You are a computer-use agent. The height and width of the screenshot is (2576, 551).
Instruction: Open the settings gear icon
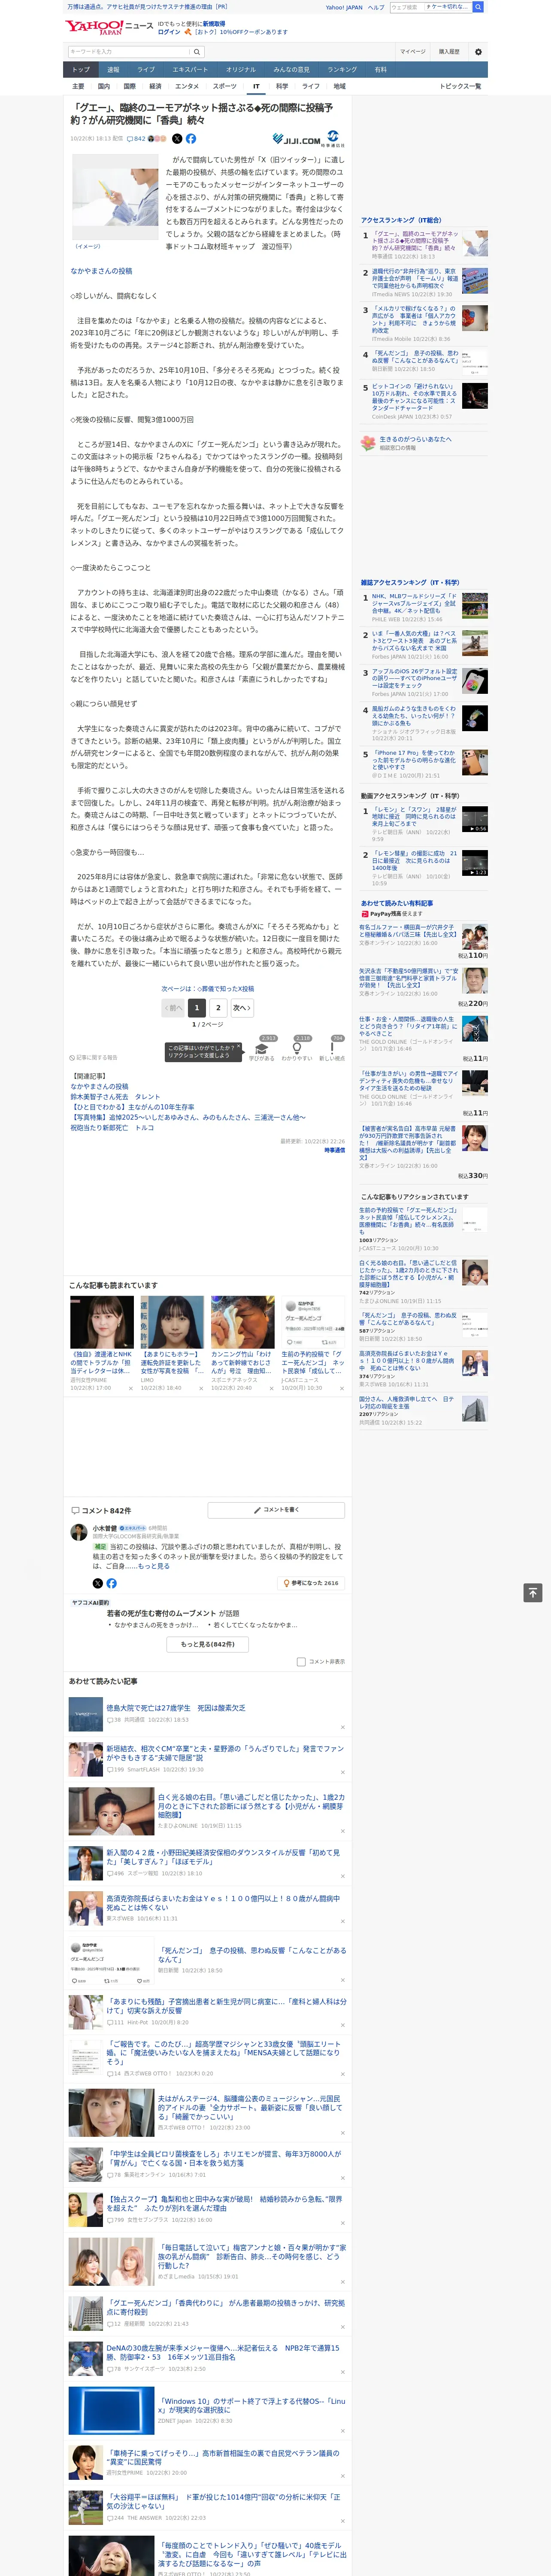click(x=478, y=52)
